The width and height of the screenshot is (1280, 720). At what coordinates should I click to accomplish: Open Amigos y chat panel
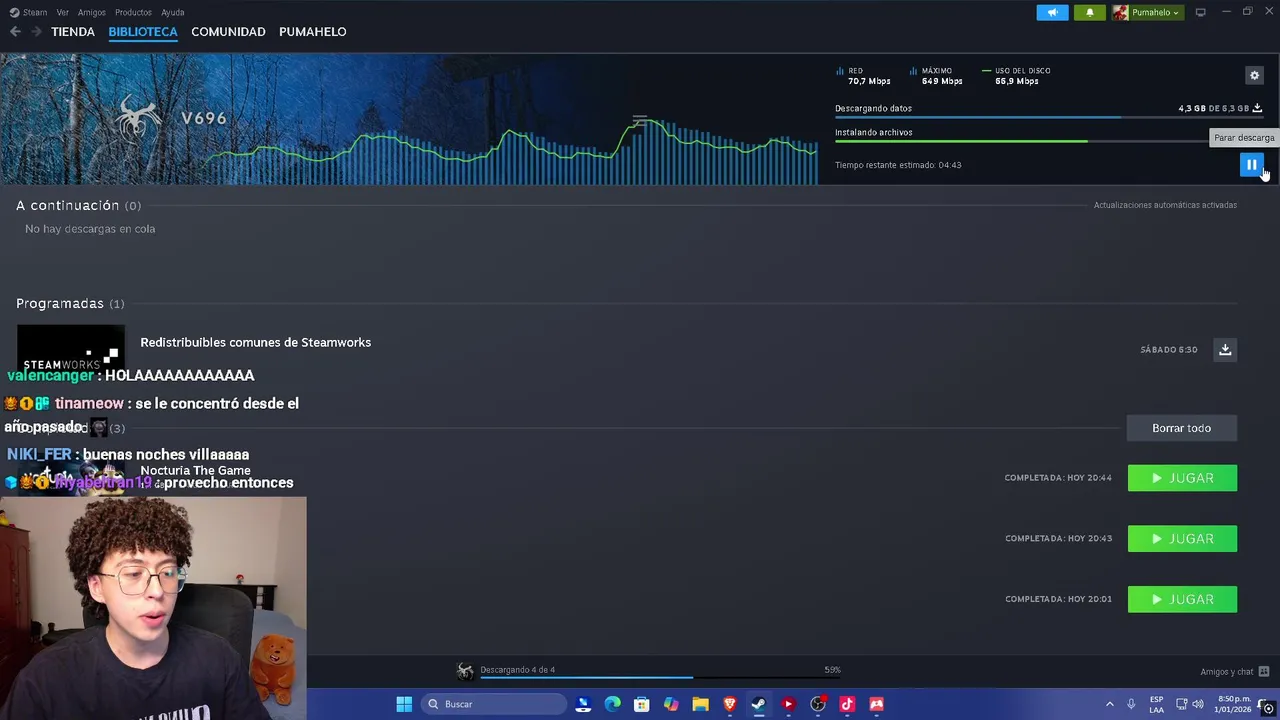1227,672
